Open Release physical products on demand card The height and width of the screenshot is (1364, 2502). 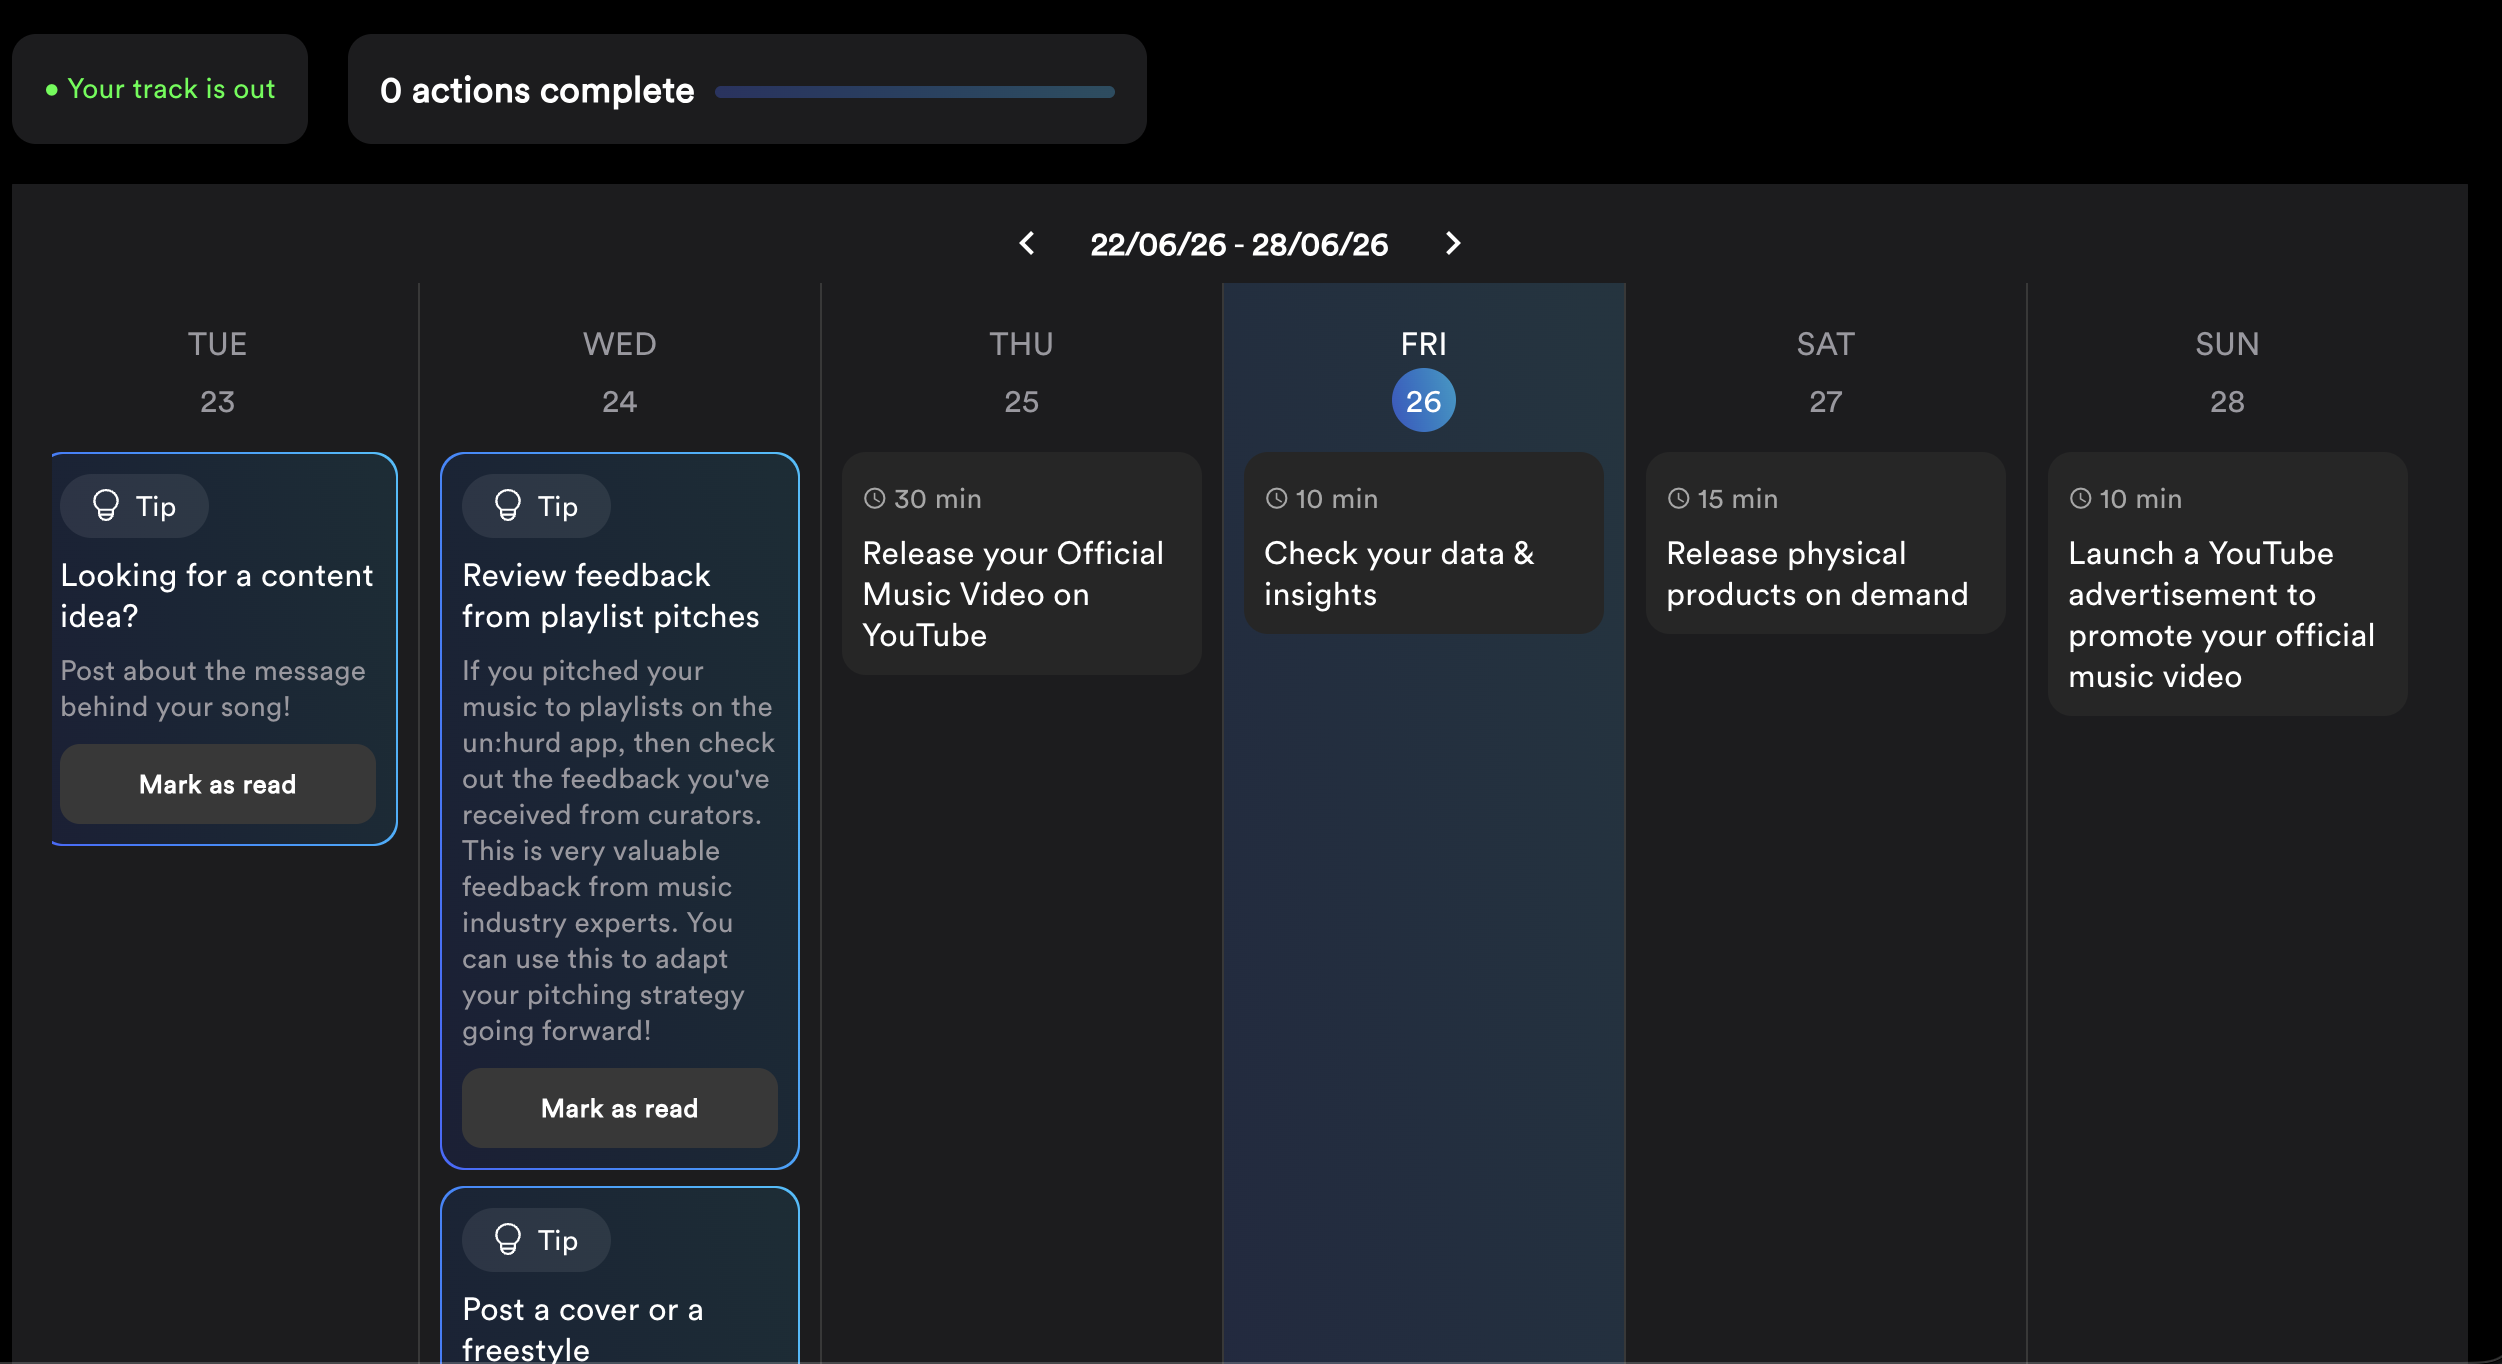pos(1826,543)
